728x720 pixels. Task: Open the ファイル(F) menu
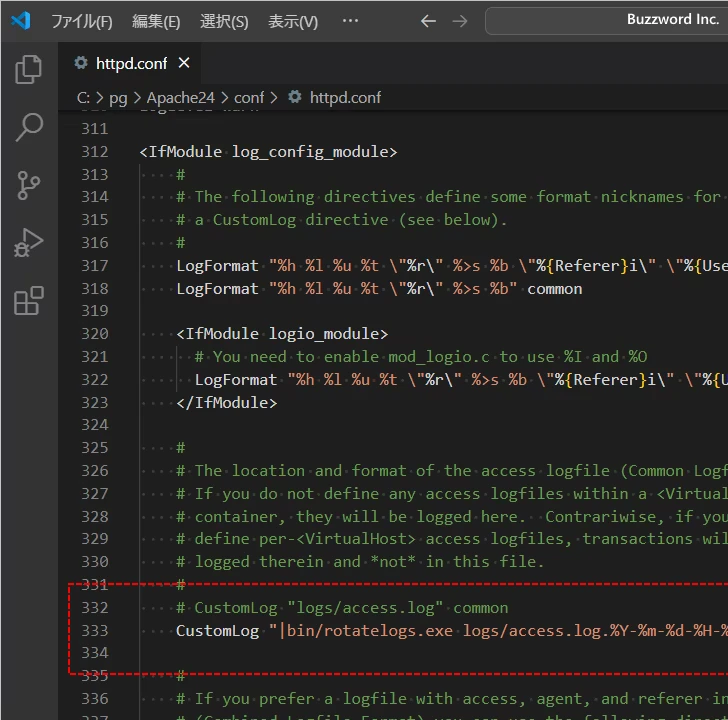[x=81, y=21]
